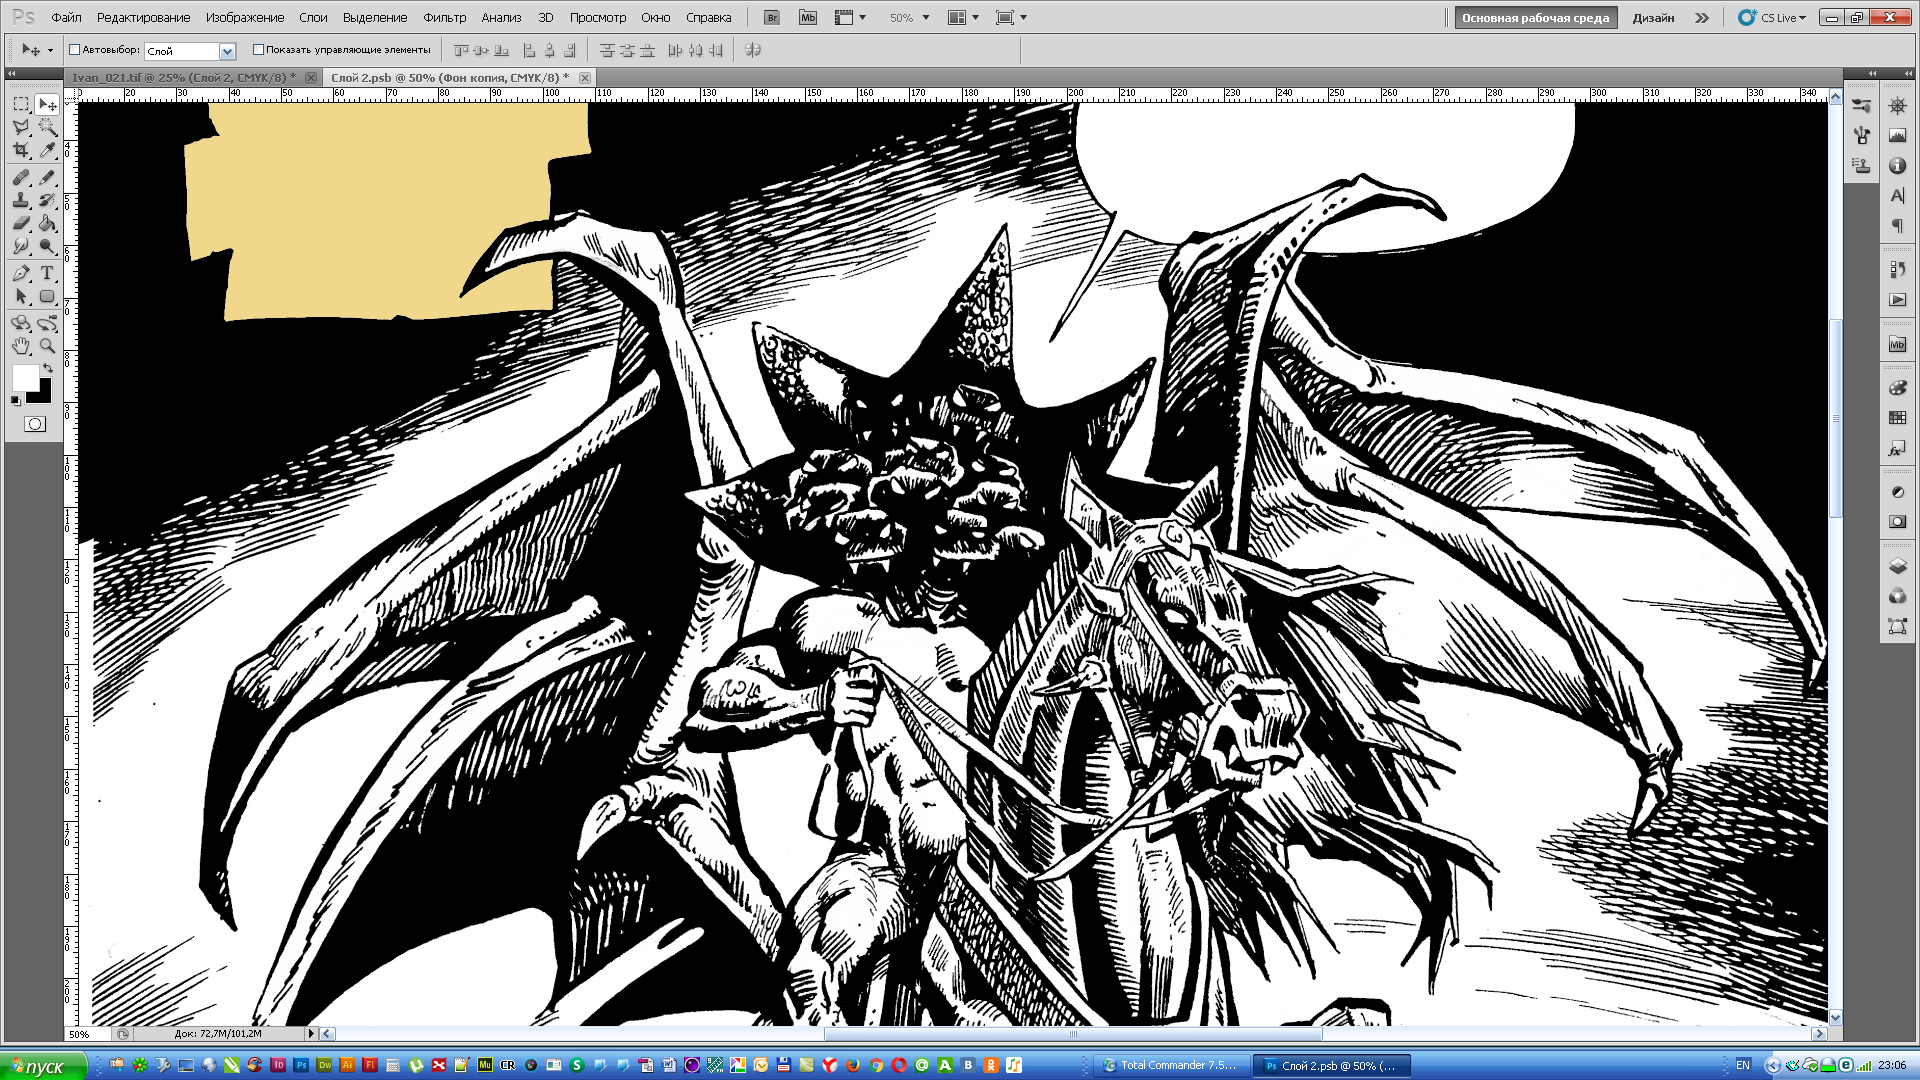Open the Paths panel icon
1920x1080 pixels.
[x=1897, y=626]
